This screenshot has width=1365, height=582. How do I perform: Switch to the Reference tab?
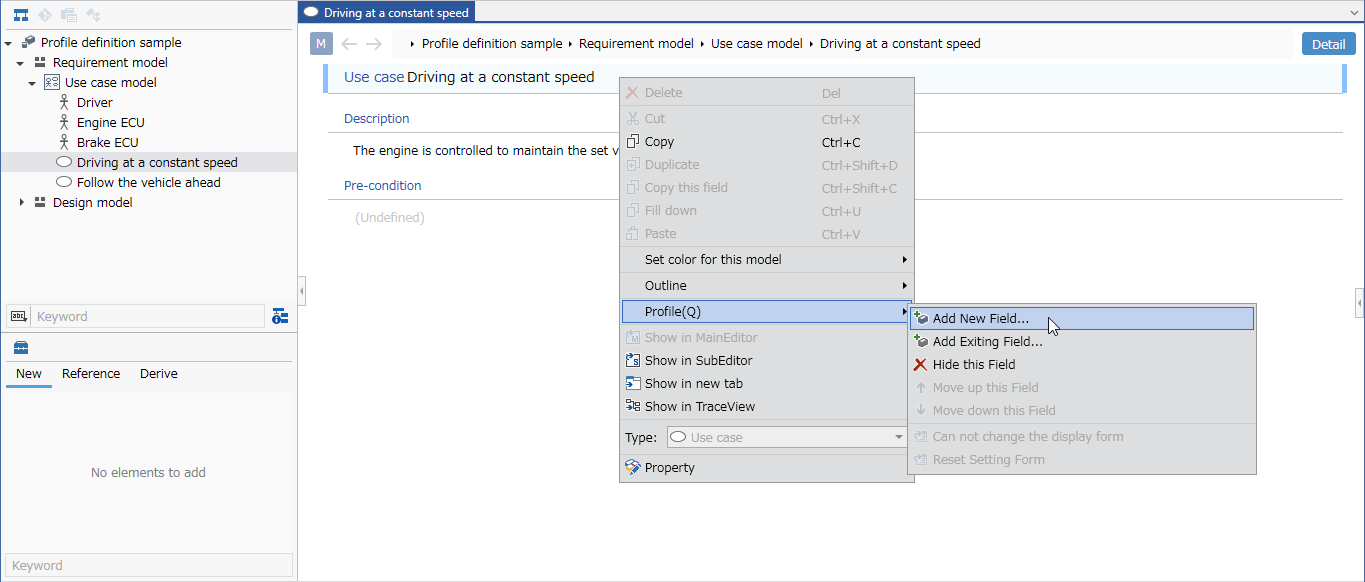[91, 374]
